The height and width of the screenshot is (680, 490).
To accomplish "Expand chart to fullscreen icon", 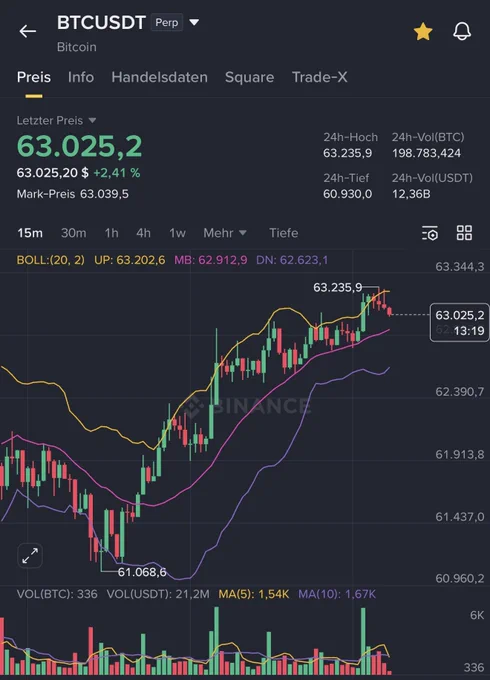I will pos(30,556).
